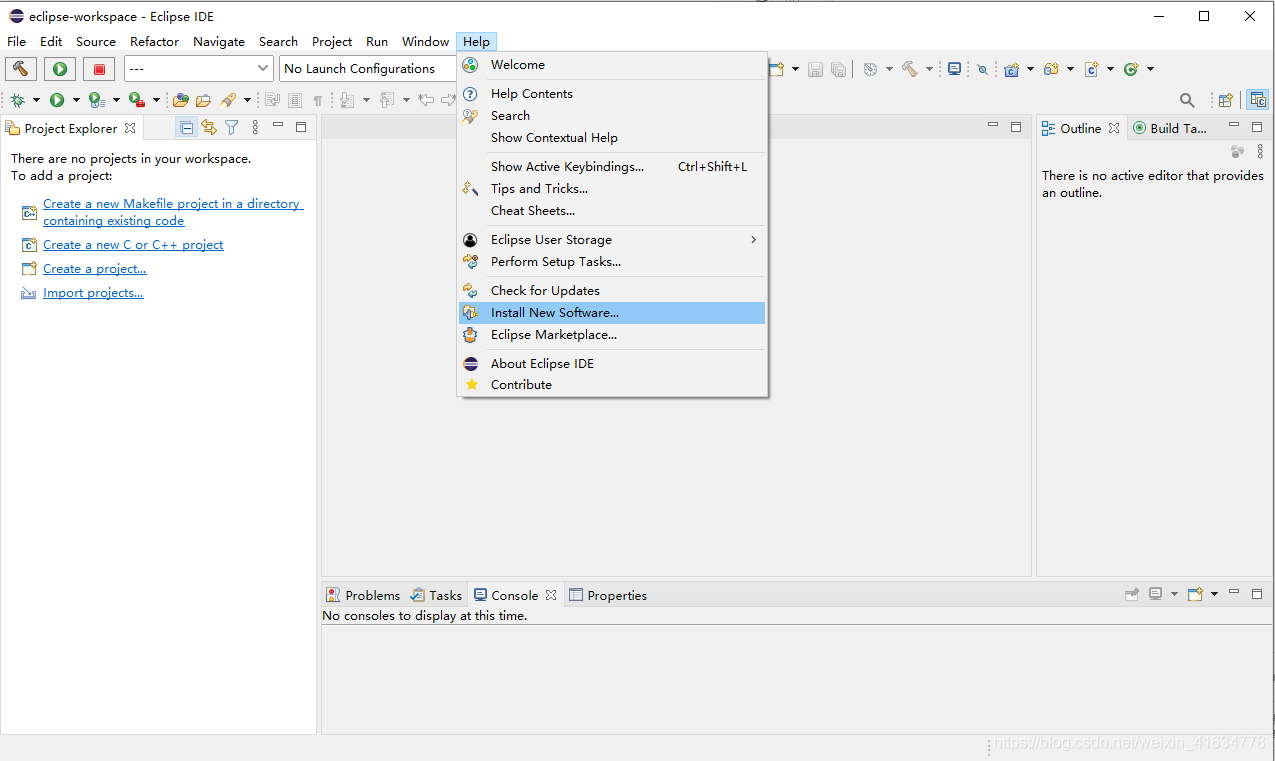Click the Collapse All icon in Project Explorer

(186, 127)
